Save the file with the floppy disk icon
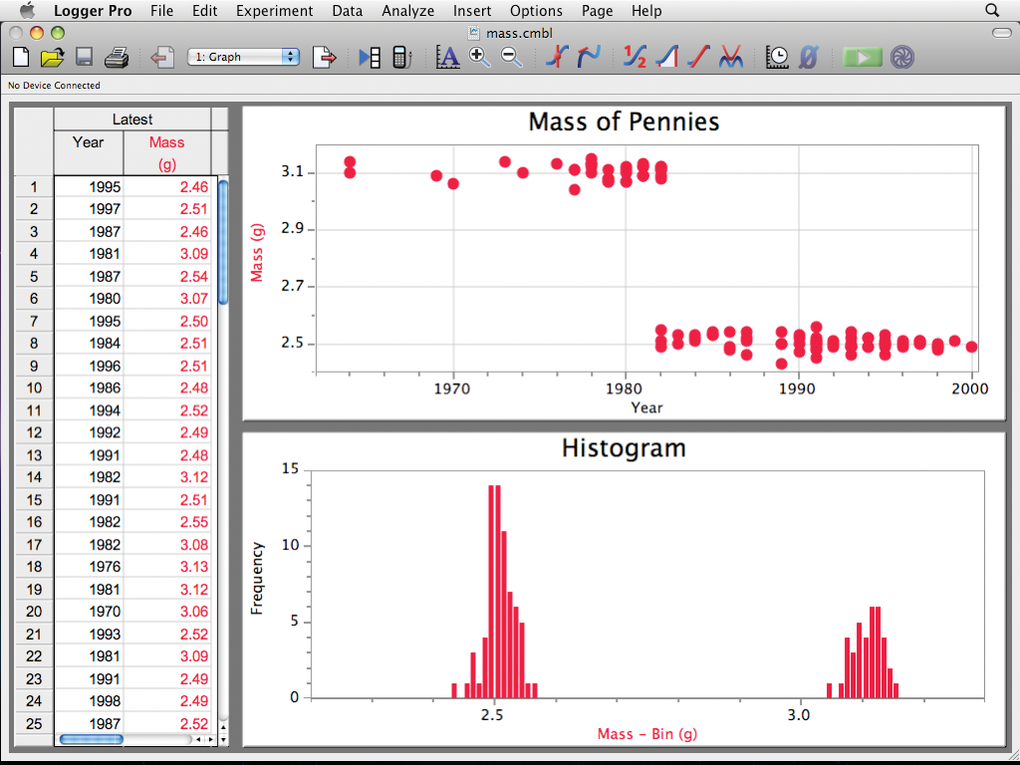The image size is (1020, 765). click(85, 58)
